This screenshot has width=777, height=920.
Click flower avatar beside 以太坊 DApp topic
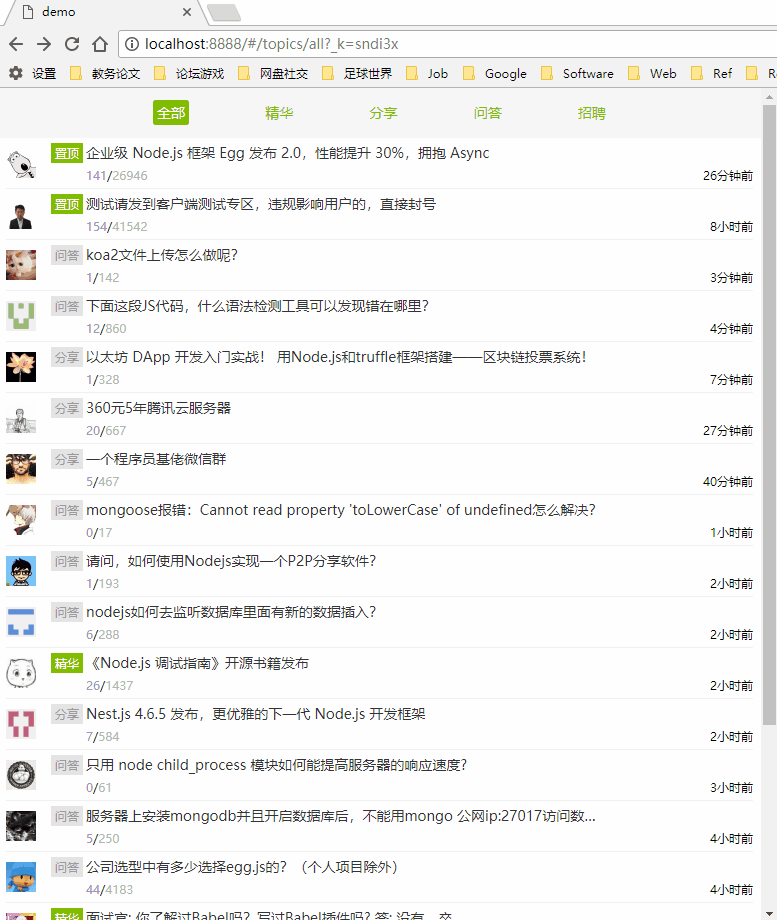(21, 367)
